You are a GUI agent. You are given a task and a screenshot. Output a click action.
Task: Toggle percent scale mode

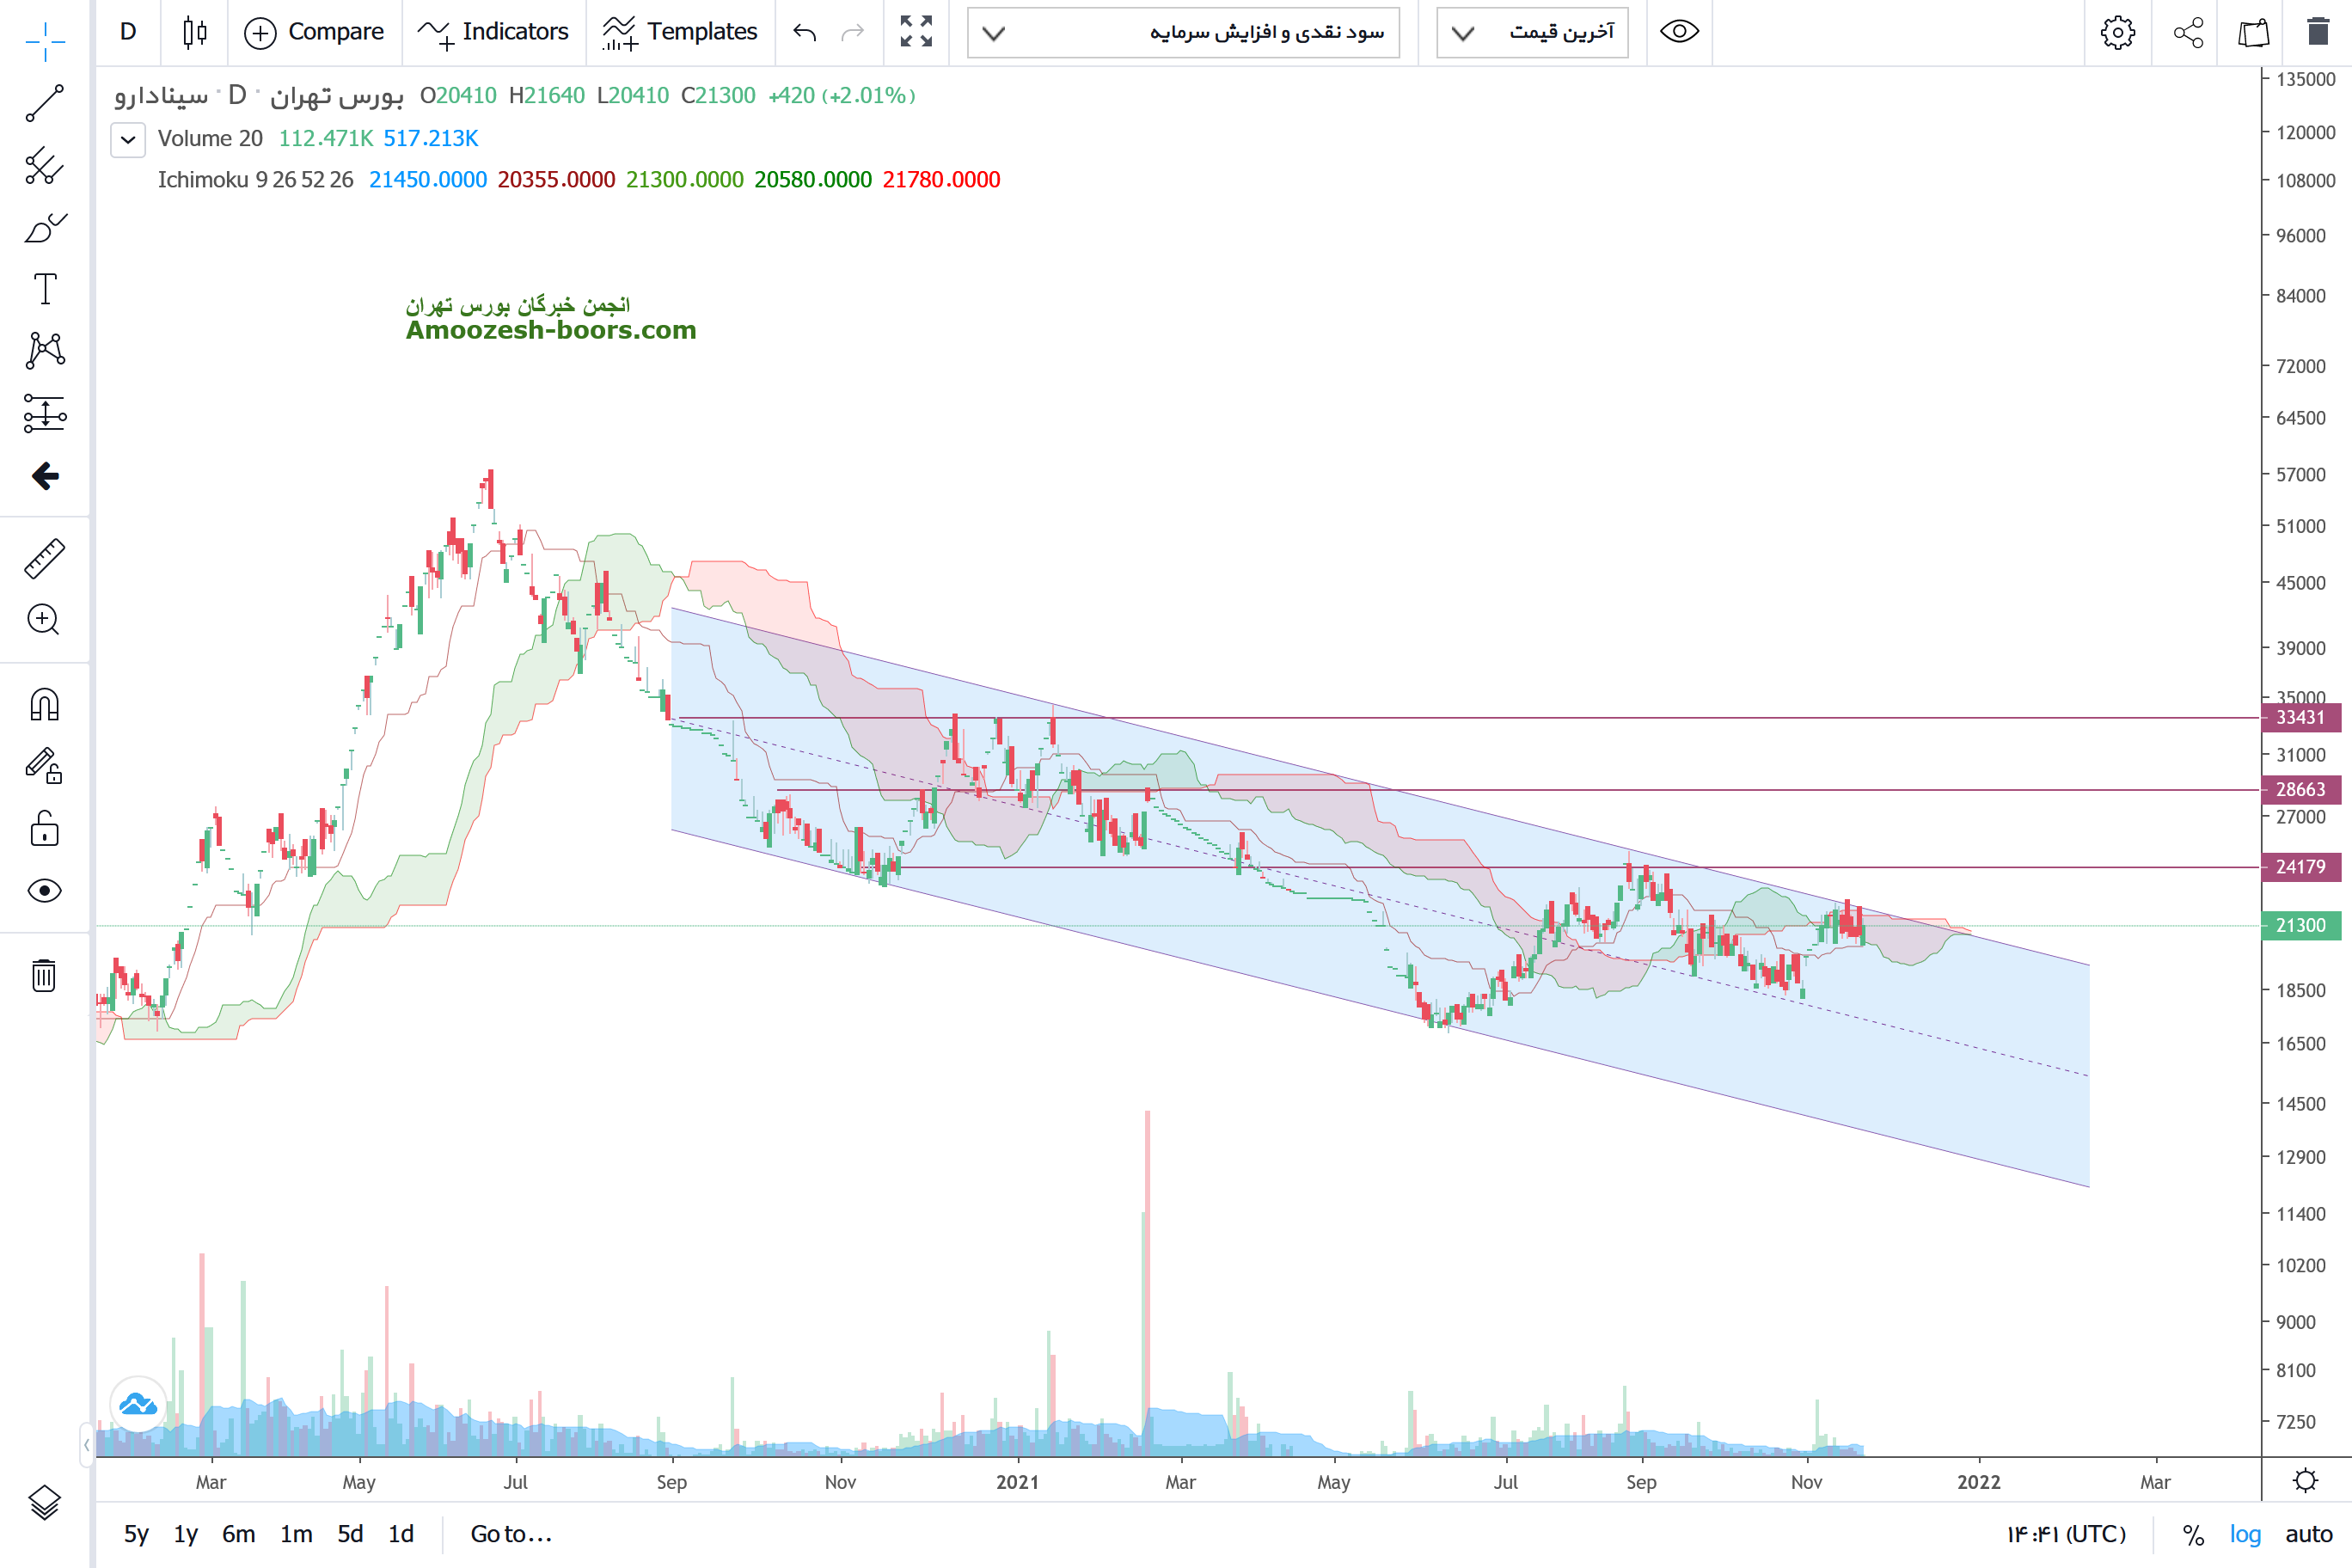(2193, 1535)
